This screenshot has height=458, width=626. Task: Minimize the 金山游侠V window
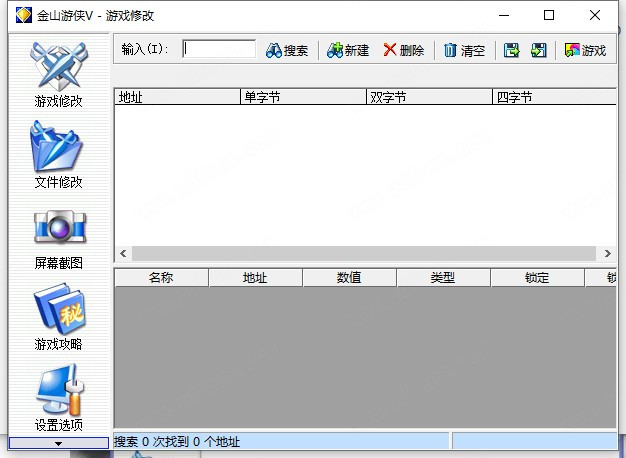tap(504, 15)
